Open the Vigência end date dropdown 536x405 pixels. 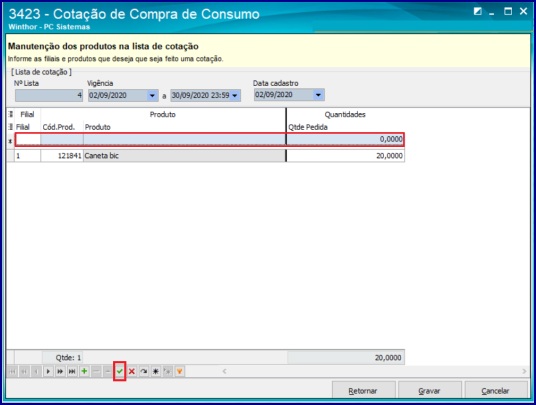(235, 96)
